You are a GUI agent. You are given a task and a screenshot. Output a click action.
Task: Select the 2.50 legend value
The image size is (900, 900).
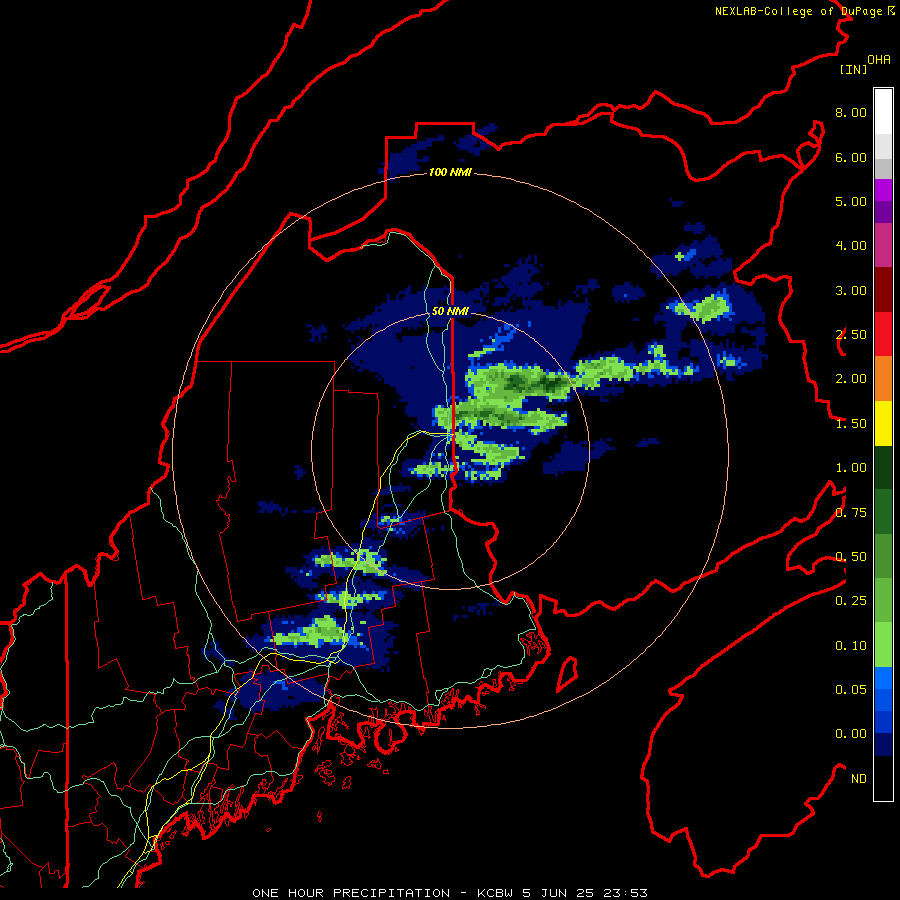pos(851,335)
